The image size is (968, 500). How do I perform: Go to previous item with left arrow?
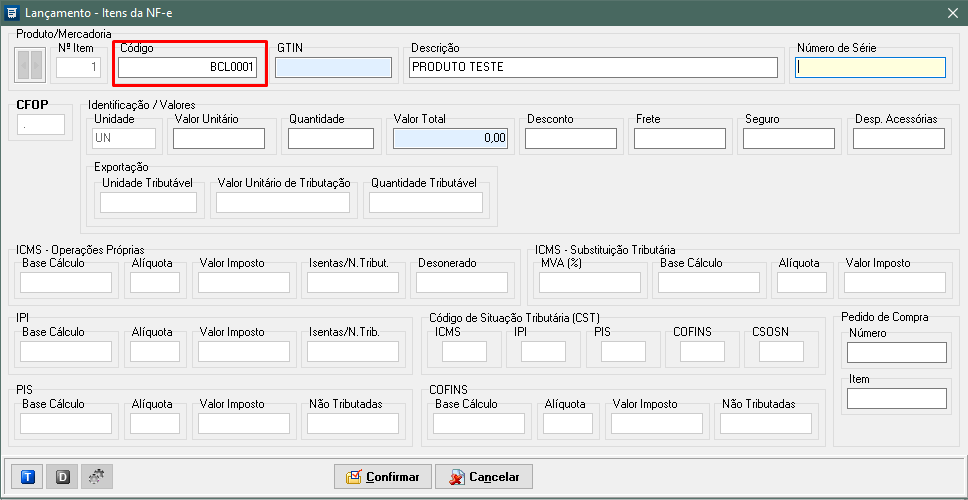coord(24,67)
